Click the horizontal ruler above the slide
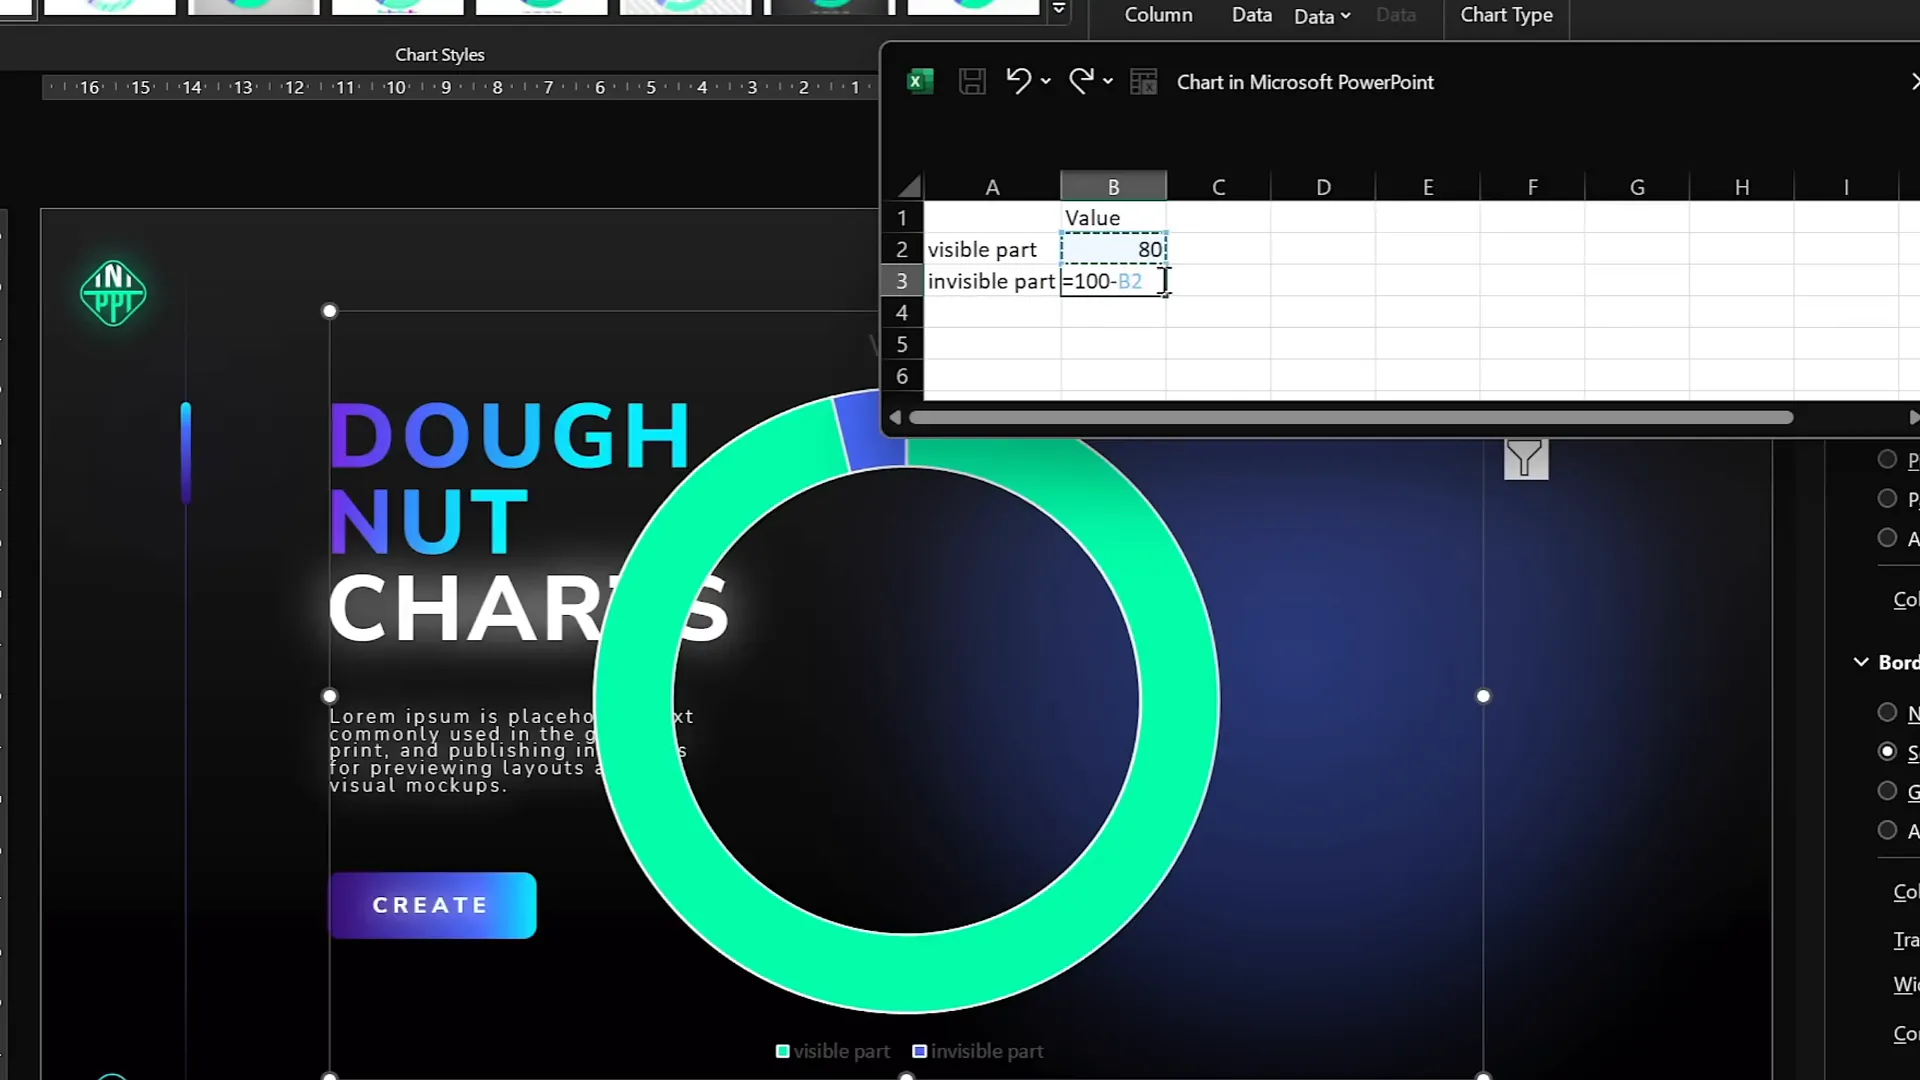Screen dimensions: 1920x1080 click(x=460, y=88)
